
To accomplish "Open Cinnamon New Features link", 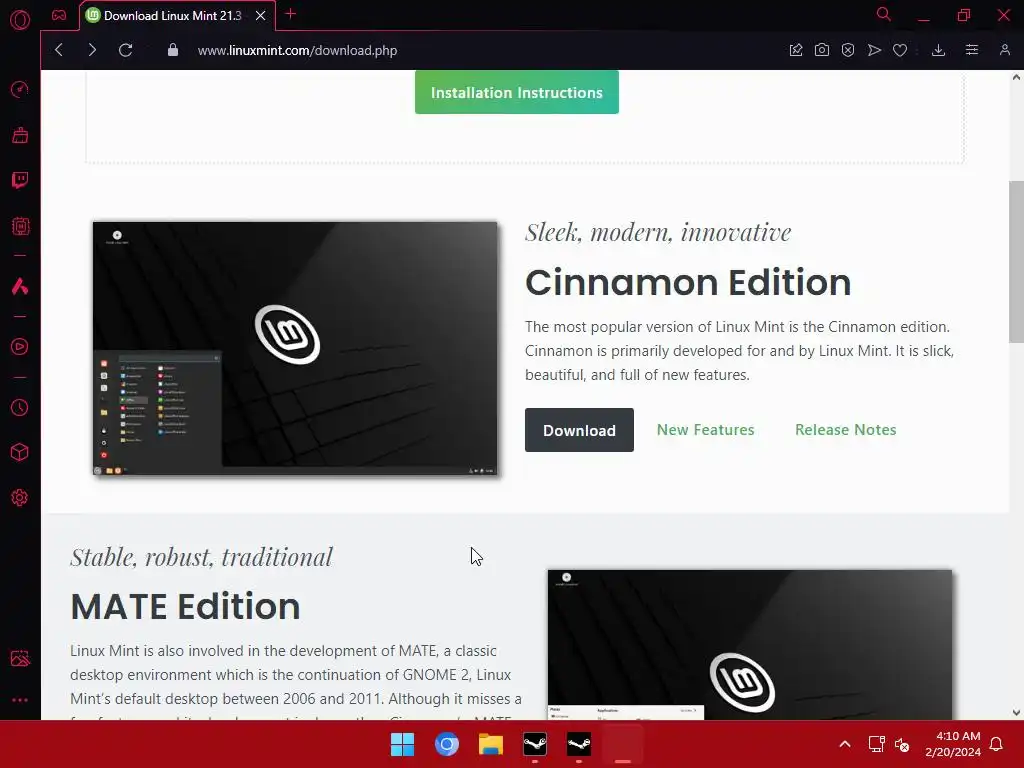I will tap(705, 430).
